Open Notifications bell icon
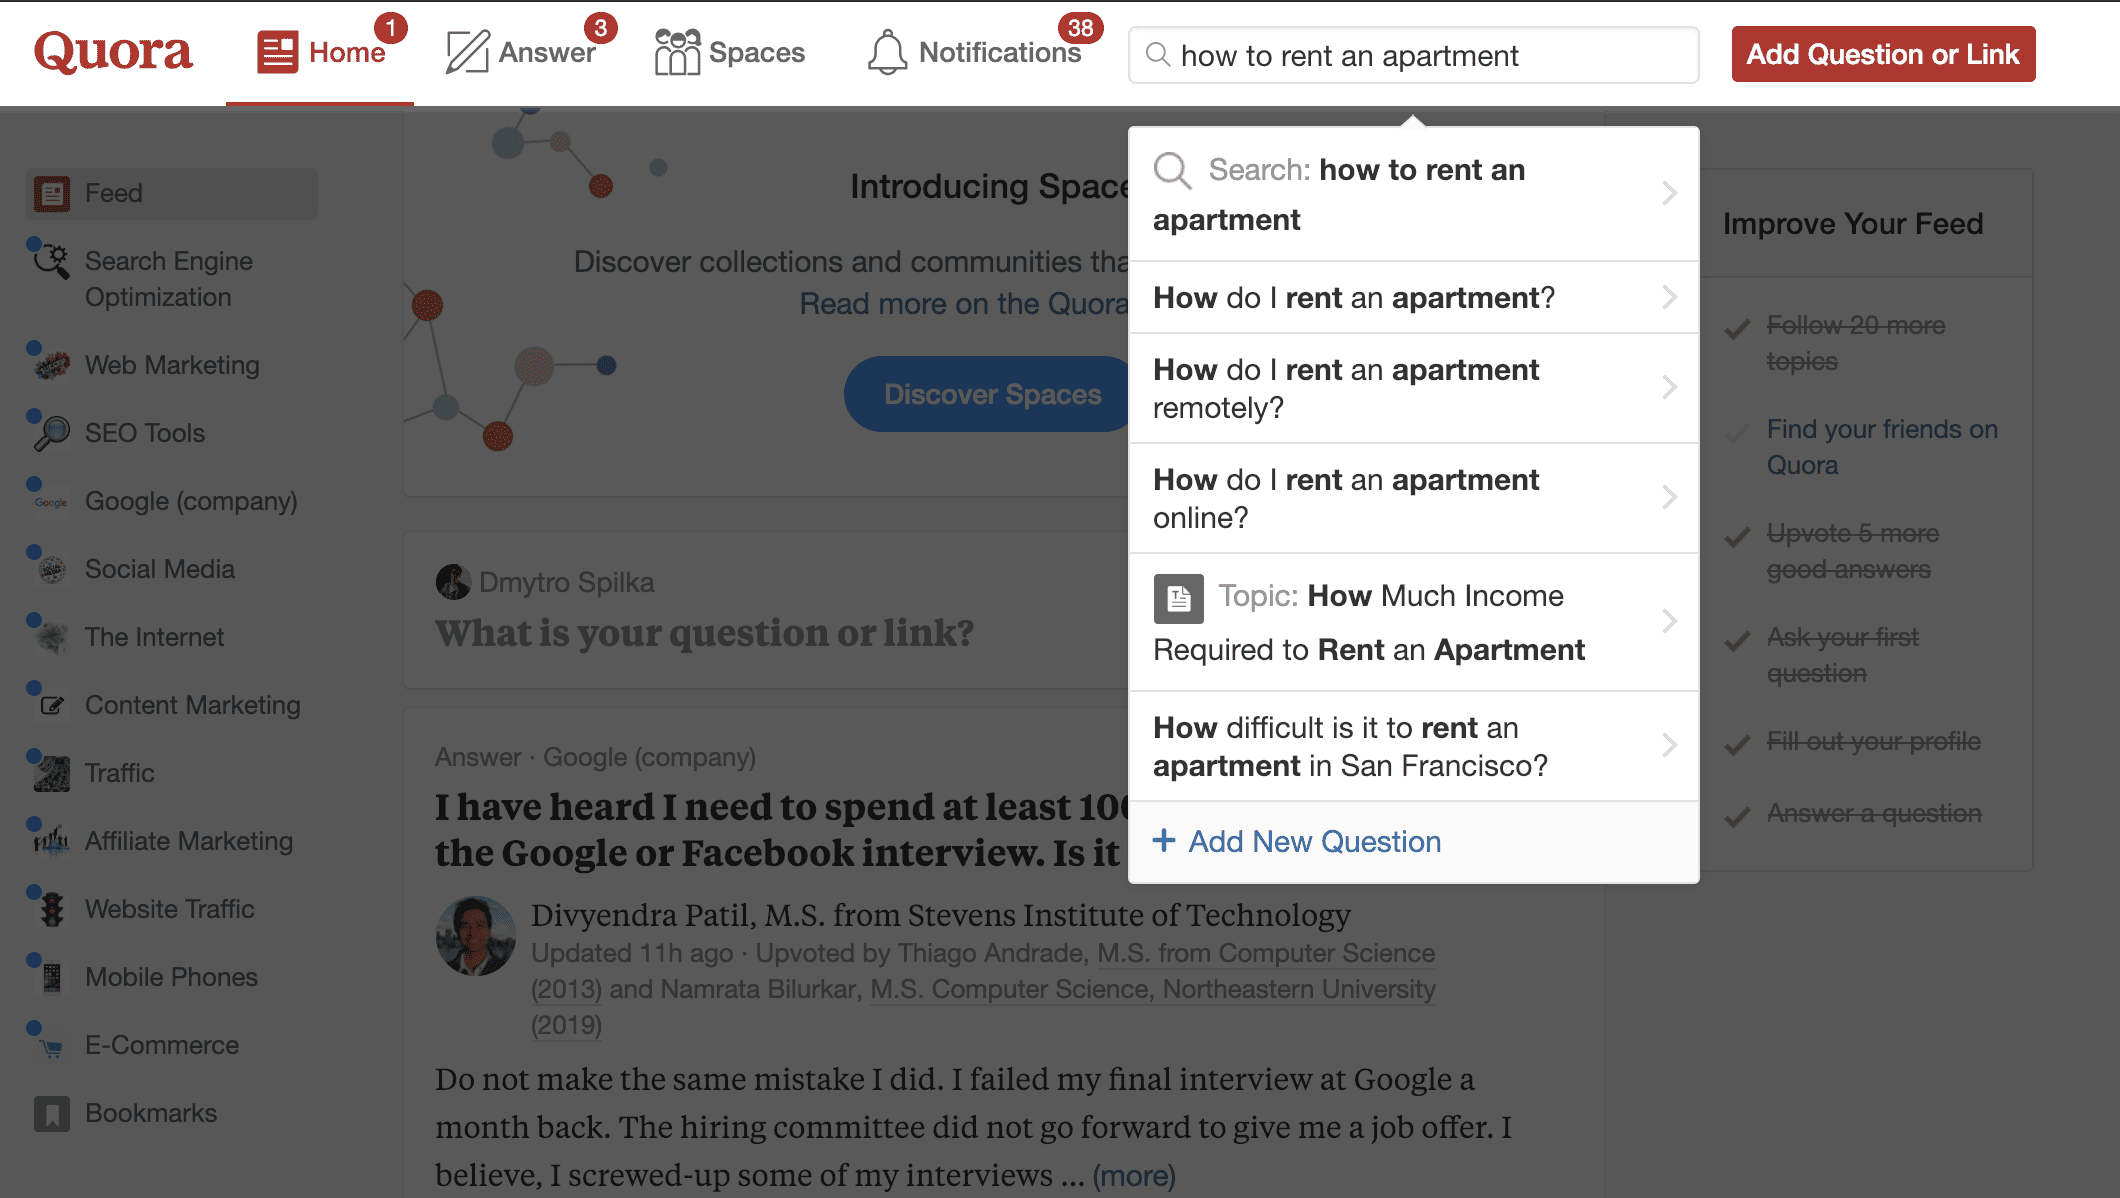2120x1198 pixels. (887, 54)
